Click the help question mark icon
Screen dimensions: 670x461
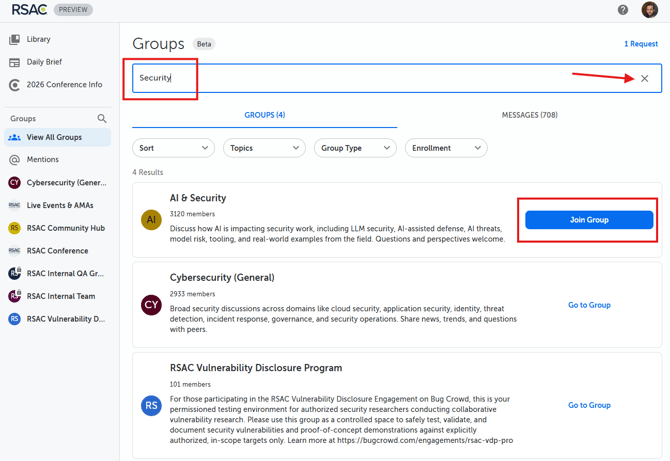[x=623, y=10]
